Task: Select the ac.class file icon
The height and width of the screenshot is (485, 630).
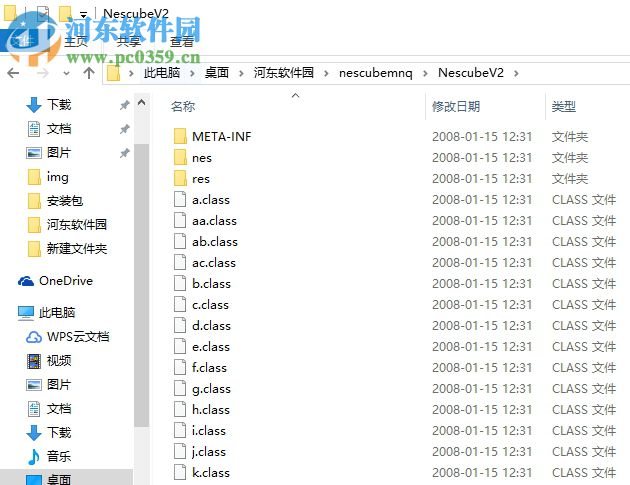Action: [180, 262]
